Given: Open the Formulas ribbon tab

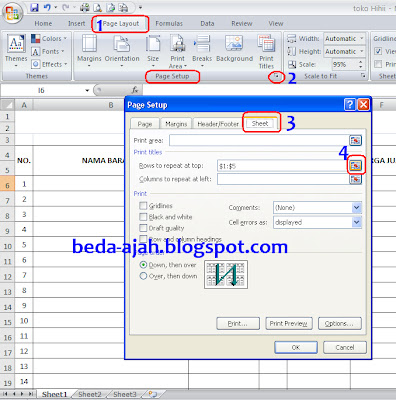Looking at the screenshot, I should tap(169, 24).
